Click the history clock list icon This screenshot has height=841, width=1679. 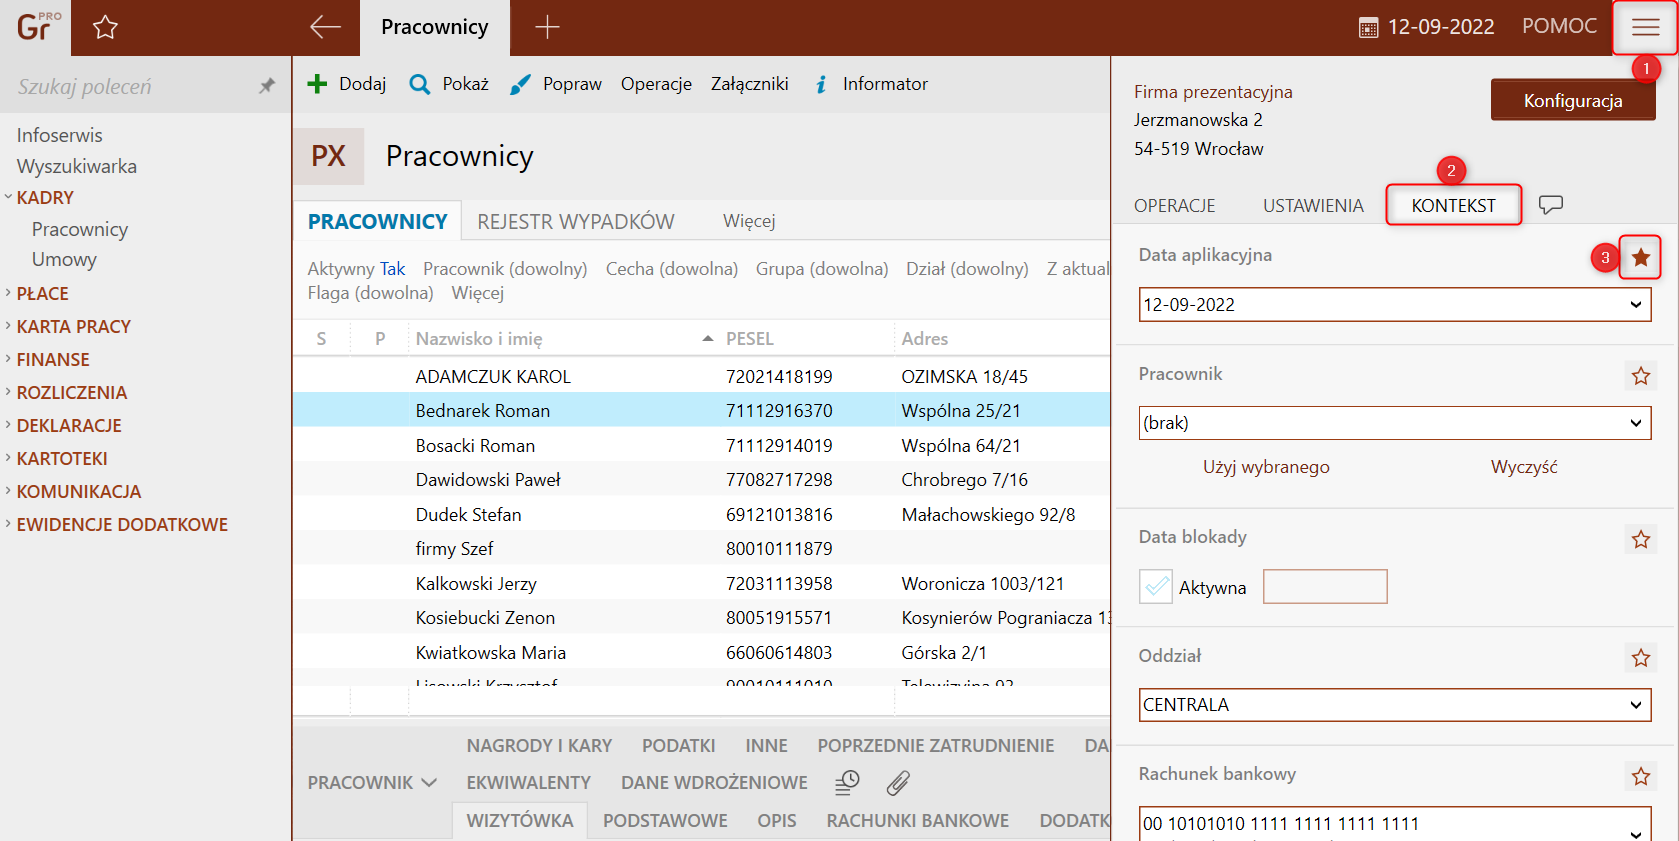point(847,783)
